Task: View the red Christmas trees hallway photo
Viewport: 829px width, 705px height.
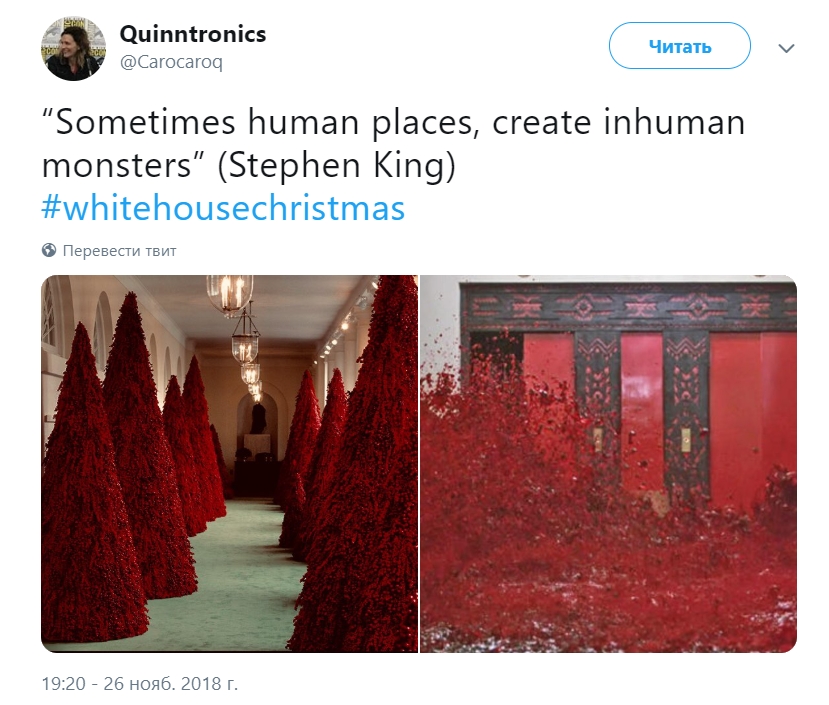Action: pos(229,463)
